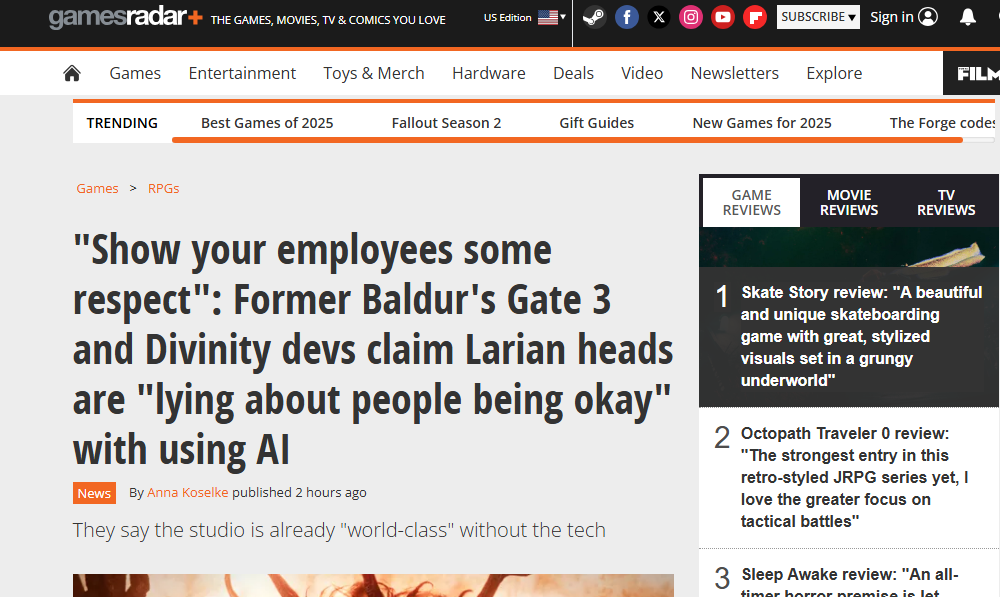The image size is (1000, 597).
Task: Open the Newsletters menu item
Action: coord(735,73)
